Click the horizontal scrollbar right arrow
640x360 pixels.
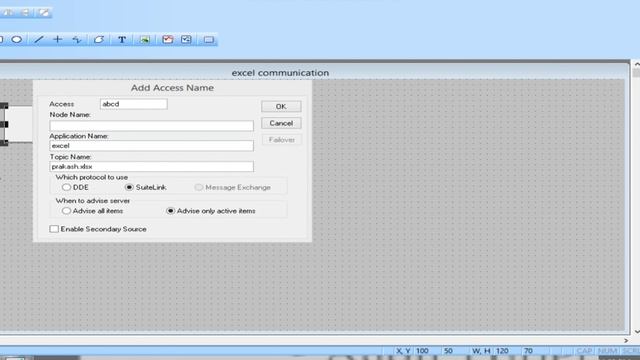click(x=626, y=340)
